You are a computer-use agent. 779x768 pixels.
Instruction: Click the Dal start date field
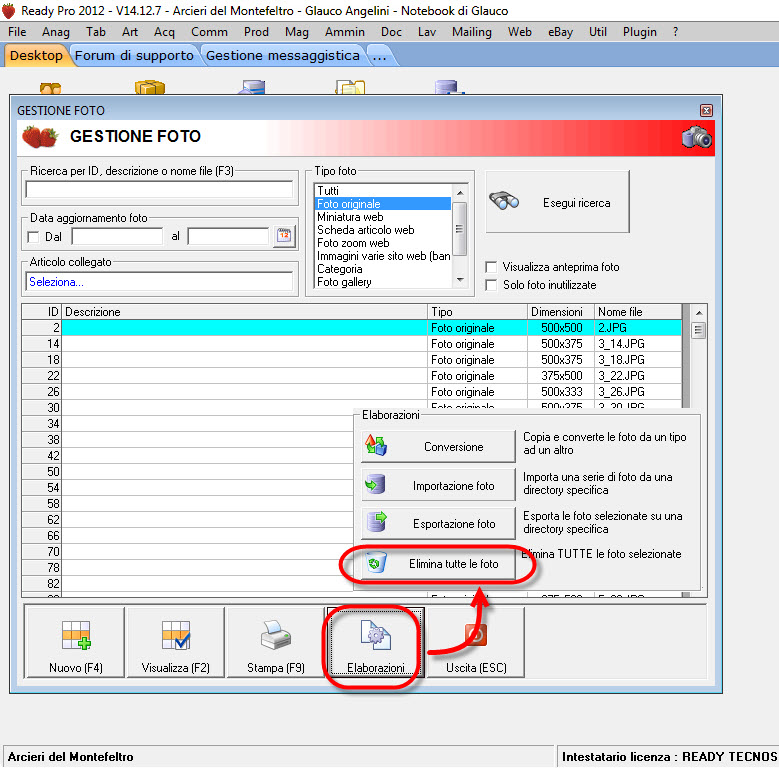click(117, 236)
